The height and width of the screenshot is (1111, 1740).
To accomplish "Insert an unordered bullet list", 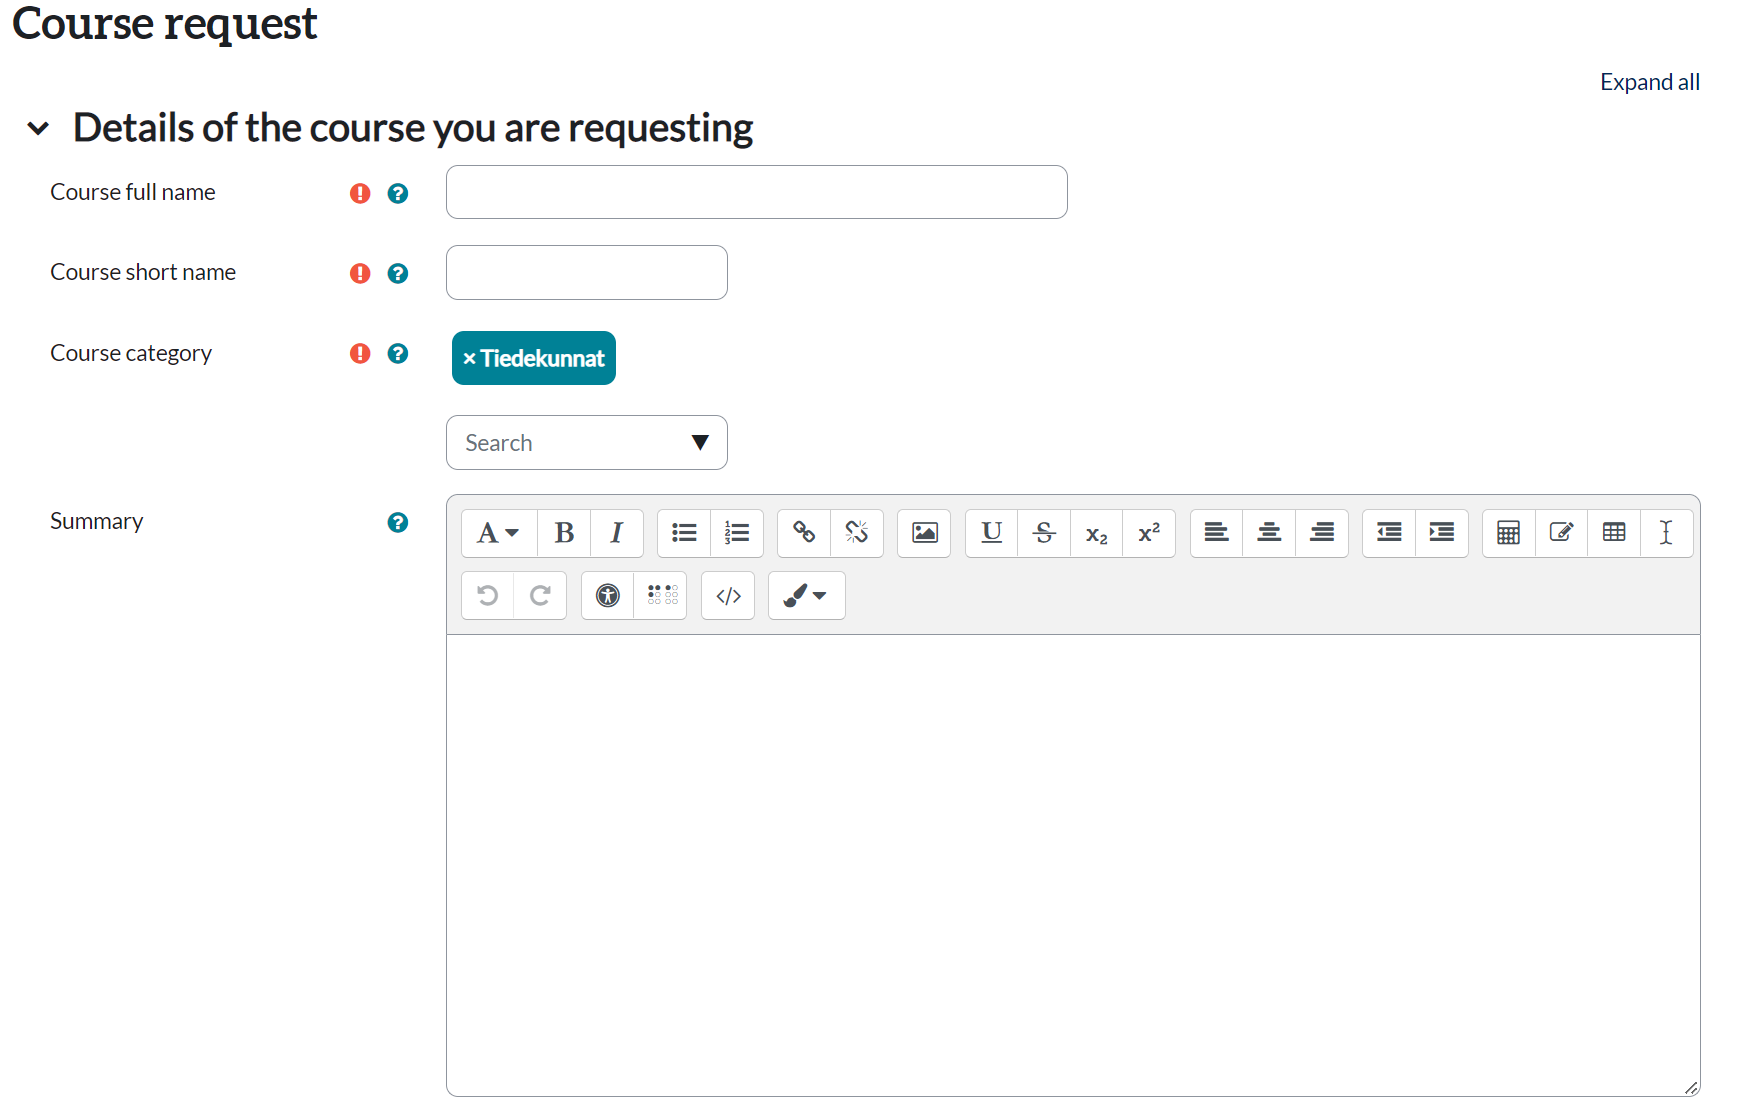I will tap(684, 533).
